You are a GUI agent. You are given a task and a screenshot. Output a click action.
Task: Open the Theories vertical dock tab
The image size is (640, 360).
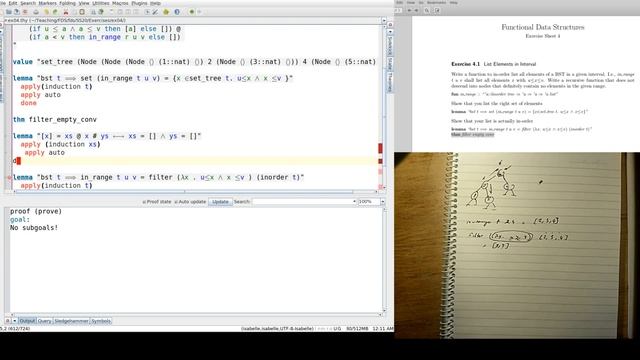[390, 82]
